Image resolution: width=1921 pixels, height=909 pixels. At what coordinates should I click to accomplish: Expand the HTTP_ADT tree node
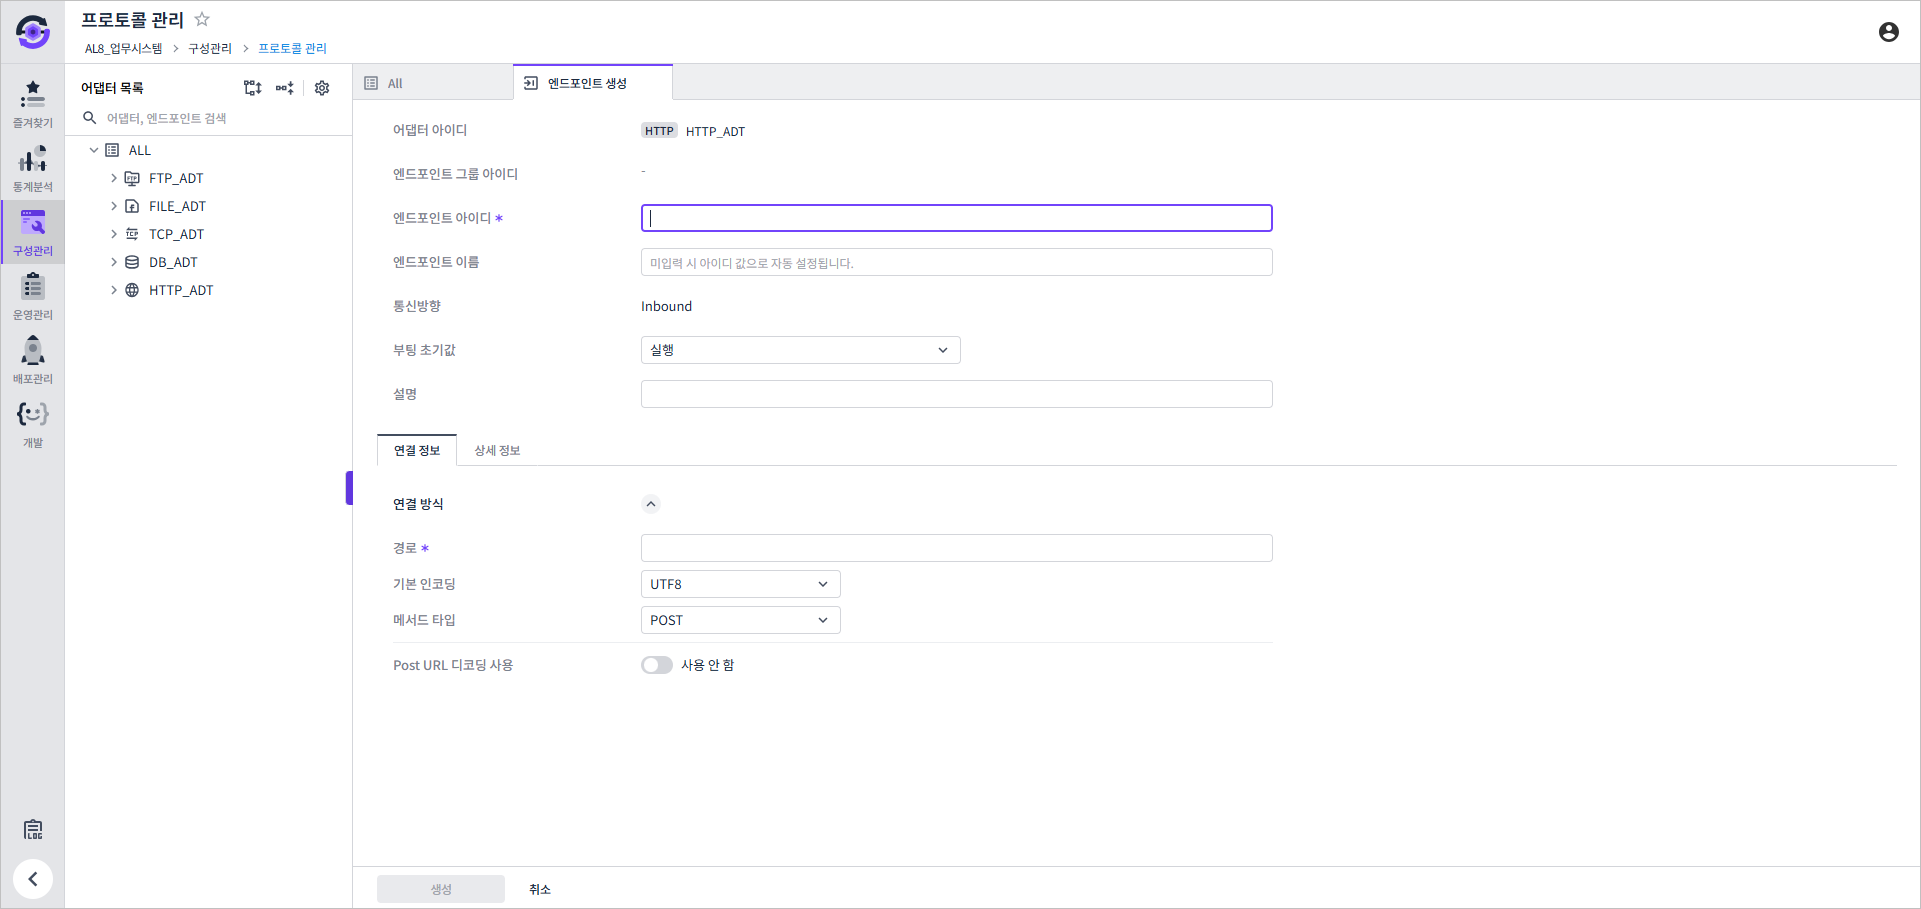click(x=114, y=290)
